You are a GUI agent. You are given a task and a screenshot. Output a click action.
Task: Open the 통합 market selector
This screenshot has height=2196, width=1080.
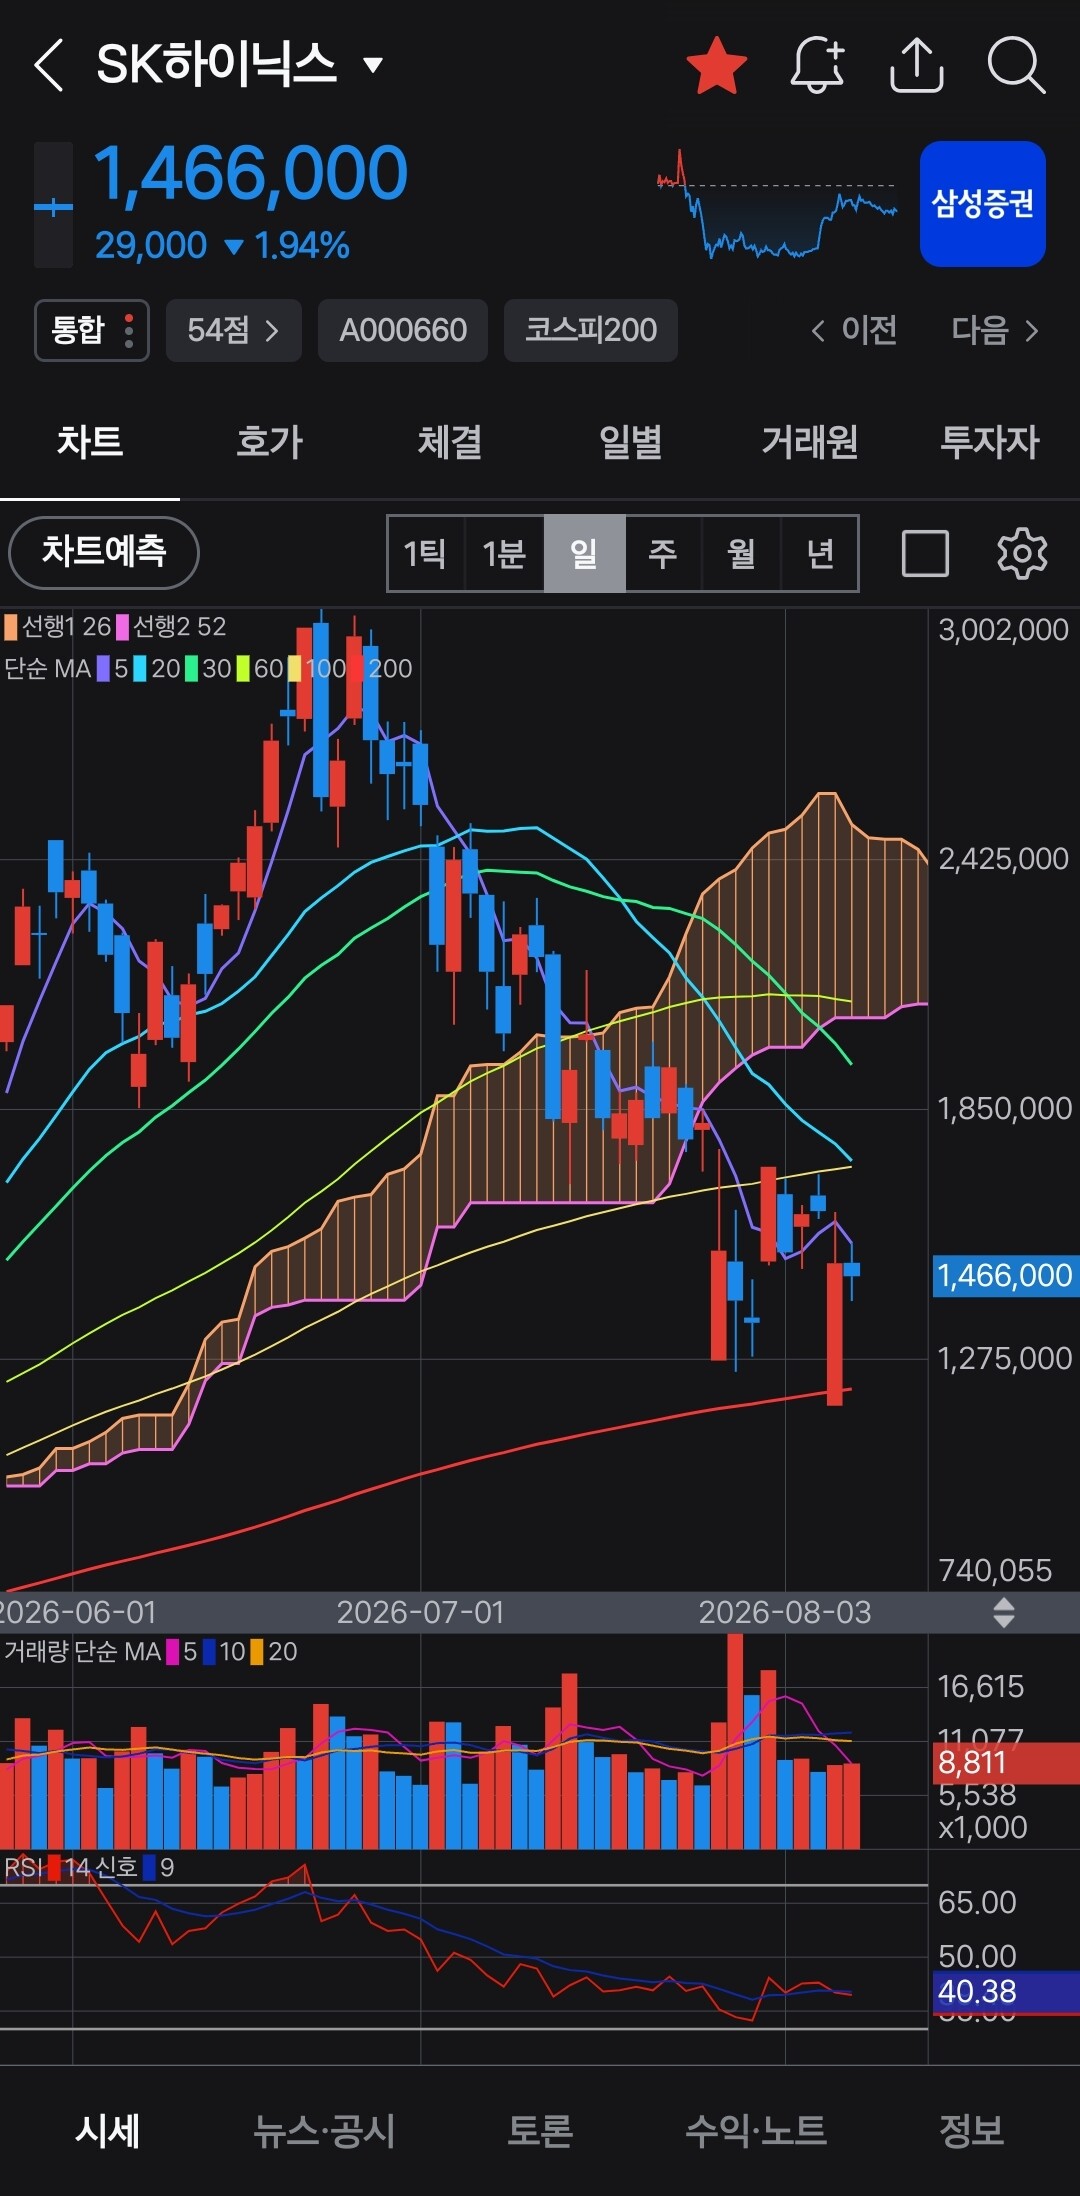(x=92, y=330)
